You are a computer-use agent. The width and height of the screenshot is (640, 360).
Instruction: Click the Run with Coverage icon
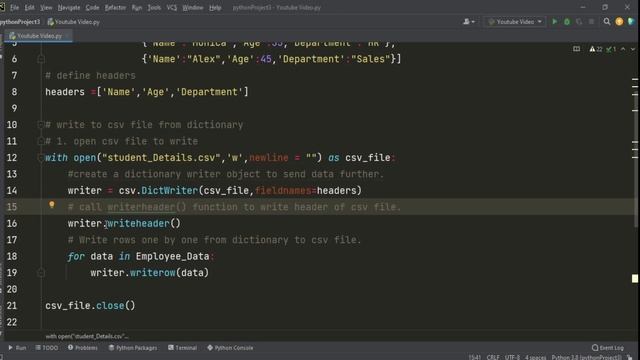[579, 22]
